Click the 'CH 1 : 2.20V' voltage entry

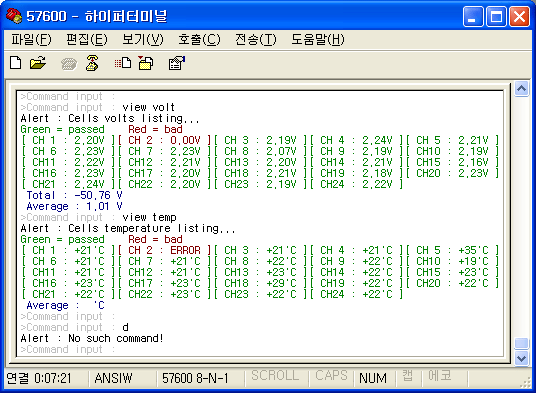pyautogui.click(x=69, y=140)
